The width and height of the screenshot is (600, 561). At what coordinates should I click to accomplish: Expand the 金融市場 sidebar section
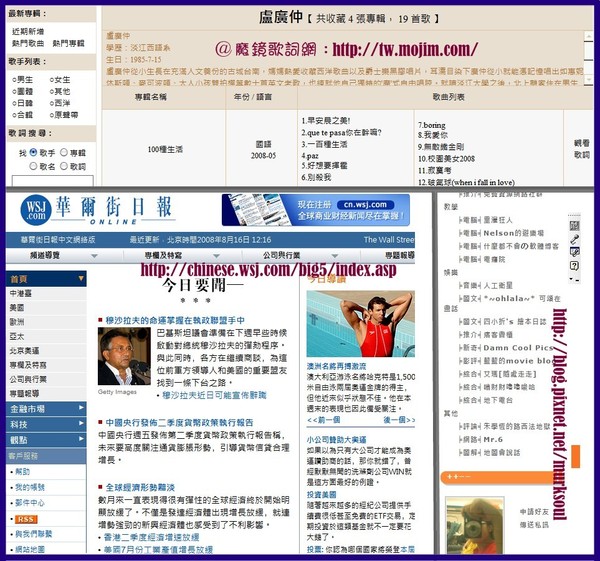[46, 409]
